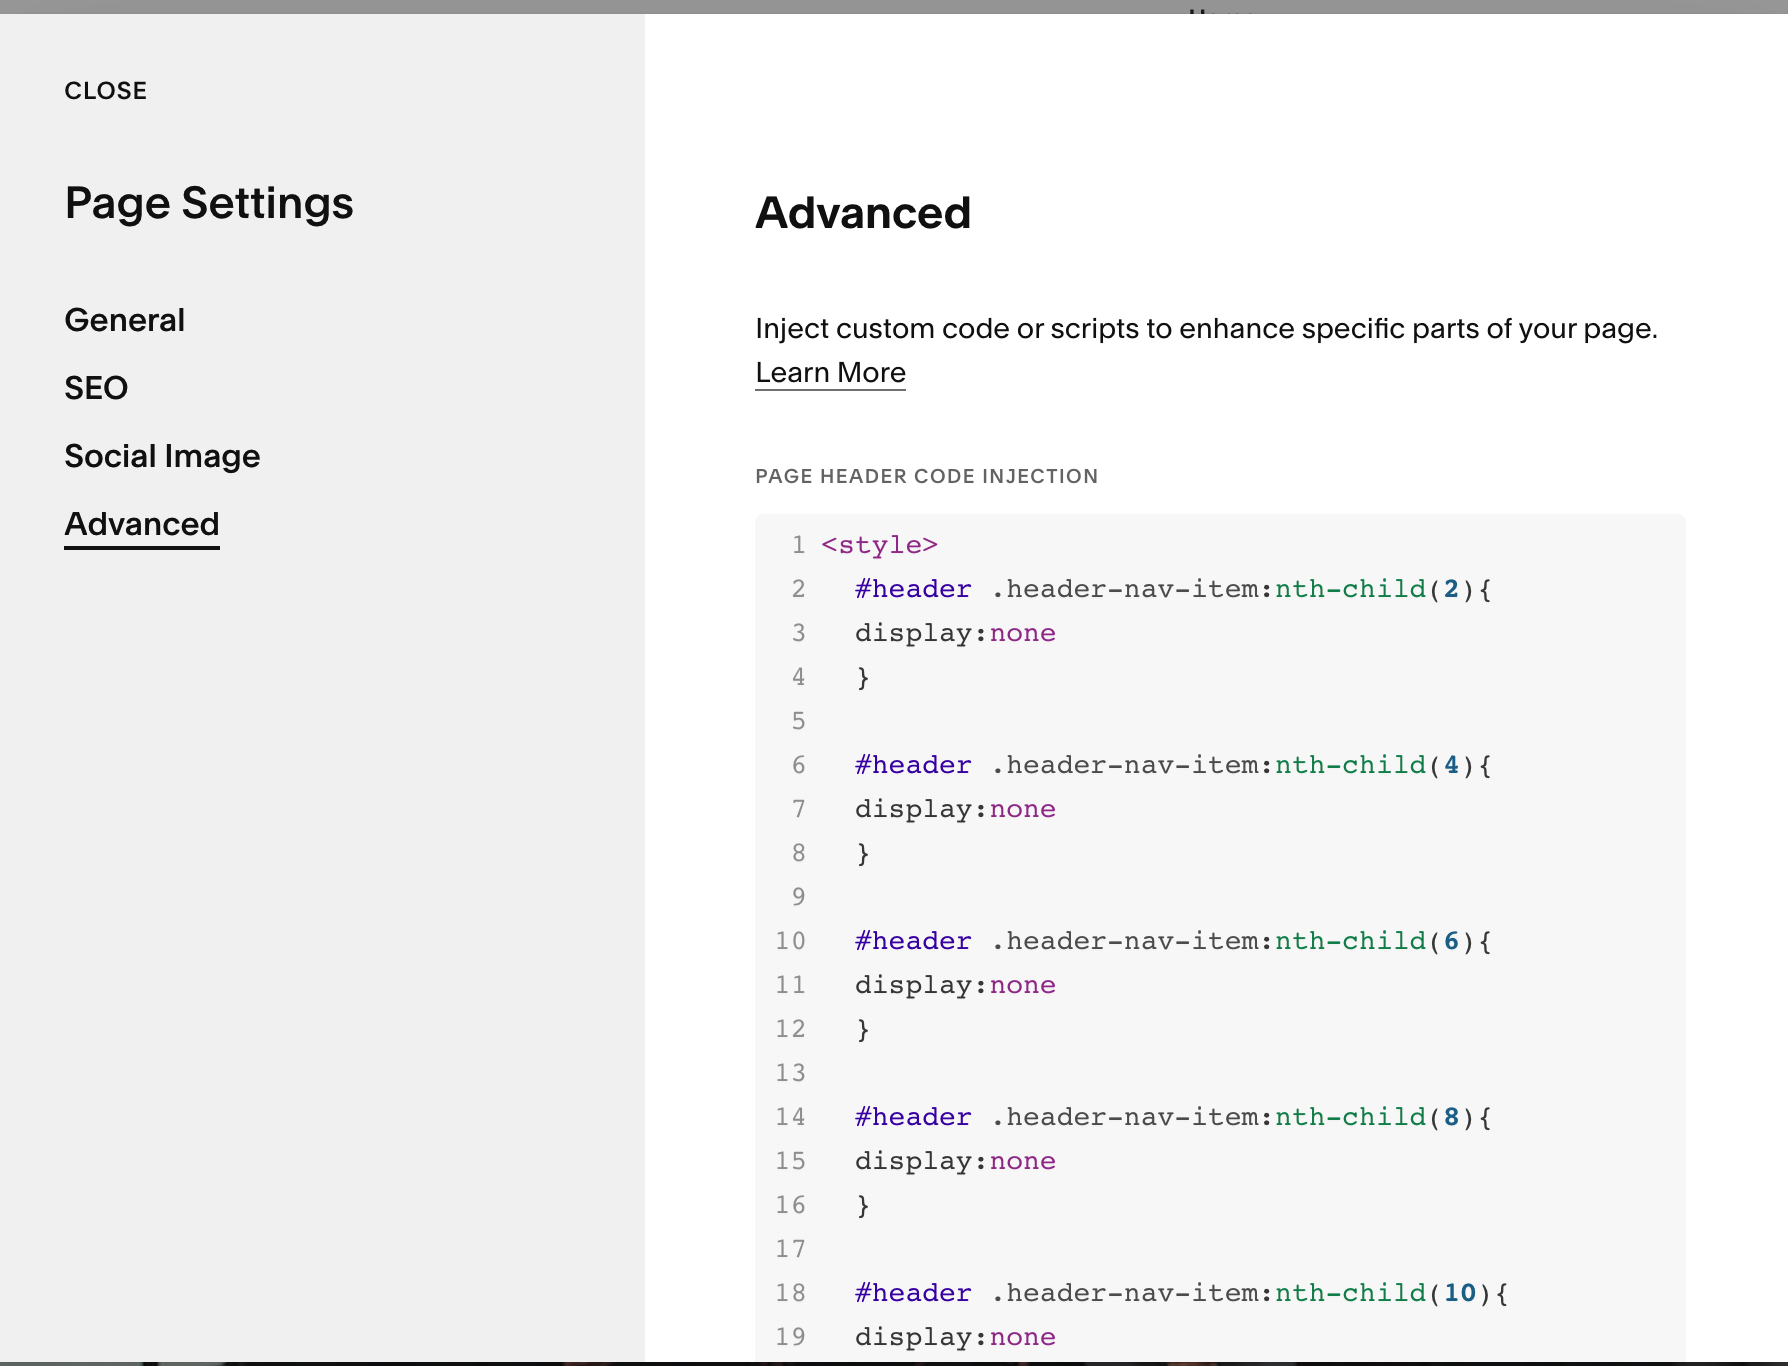The height and width of the screenshot is (1366, 1788).
Task: Click line number 13 in editor gutter
Action: 790,1073
